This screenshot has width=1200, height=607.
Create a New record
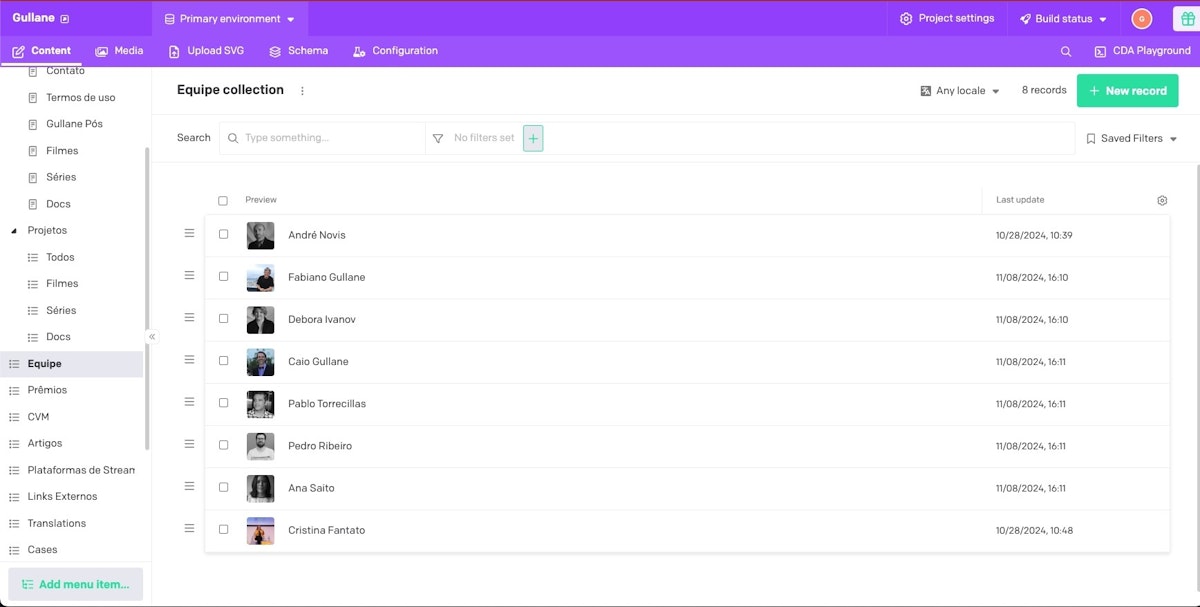coord(1127,91)
